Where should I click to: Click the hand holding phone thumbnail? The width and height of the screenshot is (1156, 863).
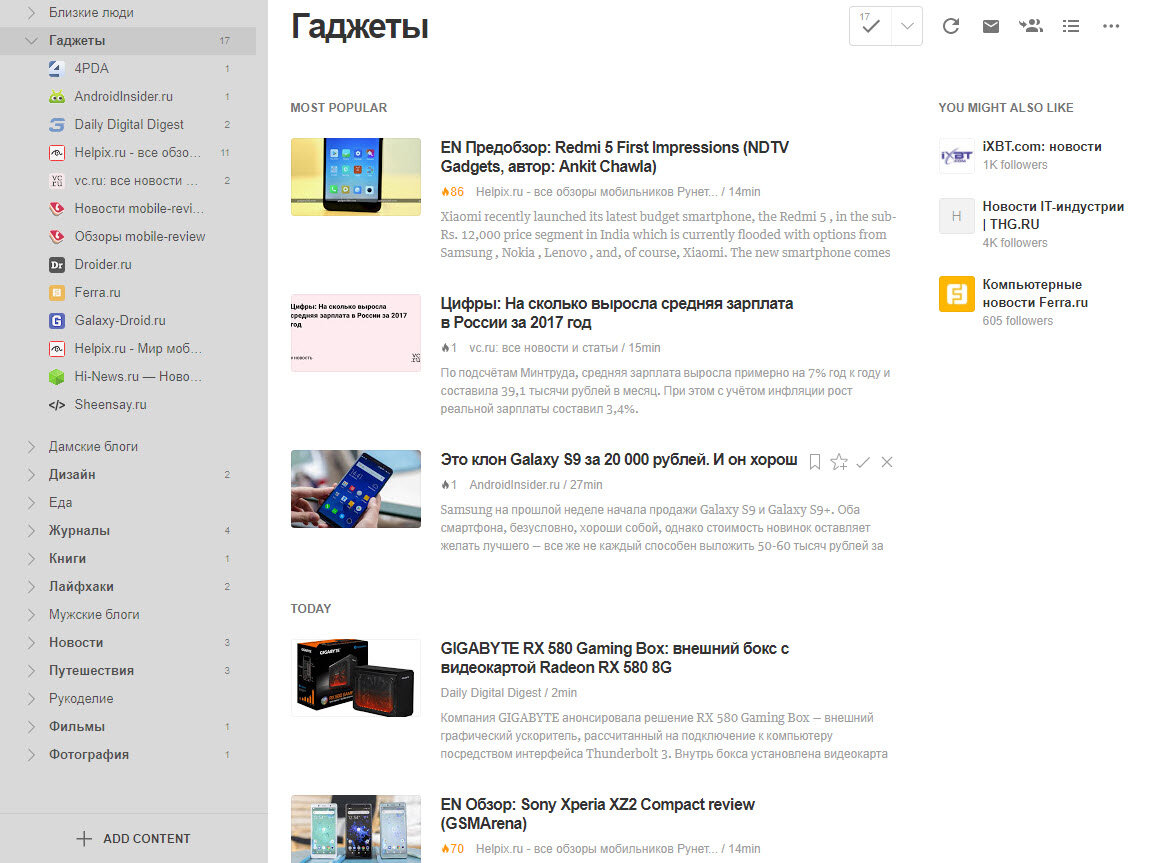point(355,489)
